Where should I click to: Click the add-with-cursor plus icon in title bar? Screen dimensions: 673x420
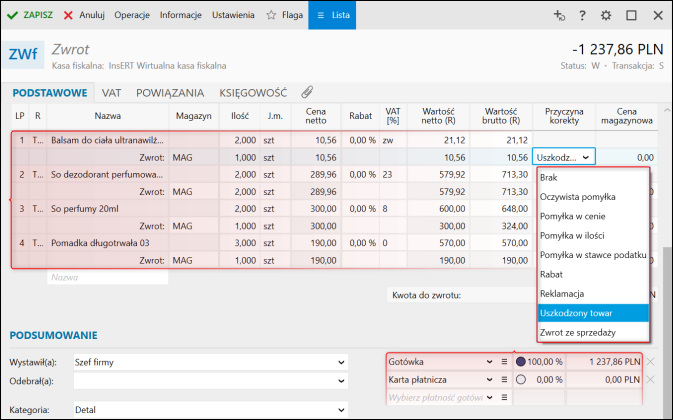[559, 16]
